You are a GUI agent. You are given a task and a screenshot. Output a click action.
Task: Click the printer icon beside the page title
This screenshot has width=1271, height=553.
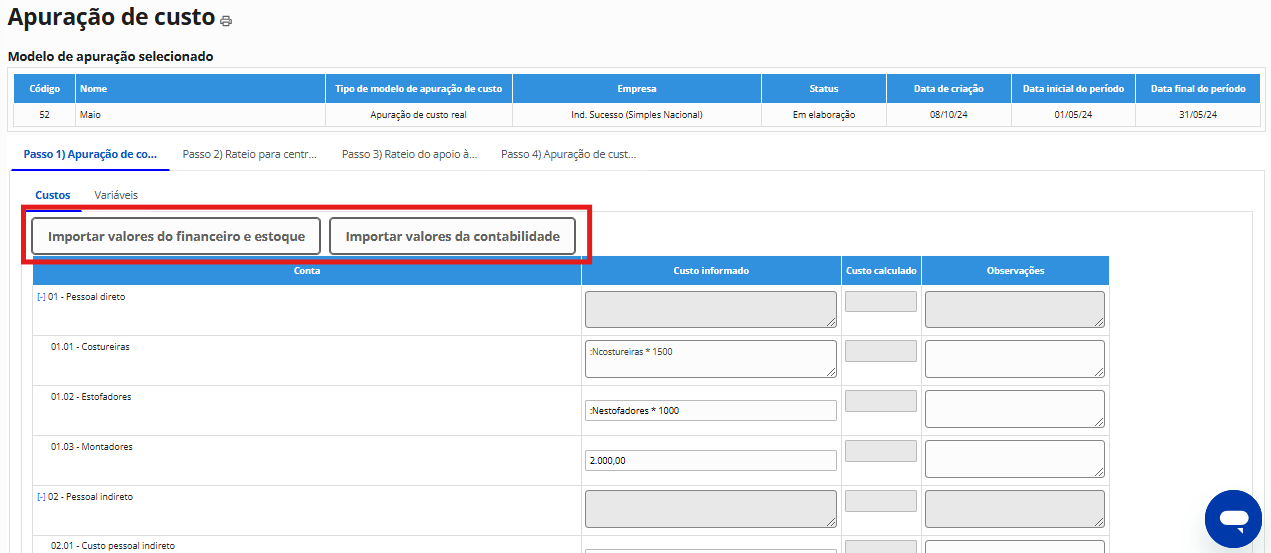tap(226, 21)
